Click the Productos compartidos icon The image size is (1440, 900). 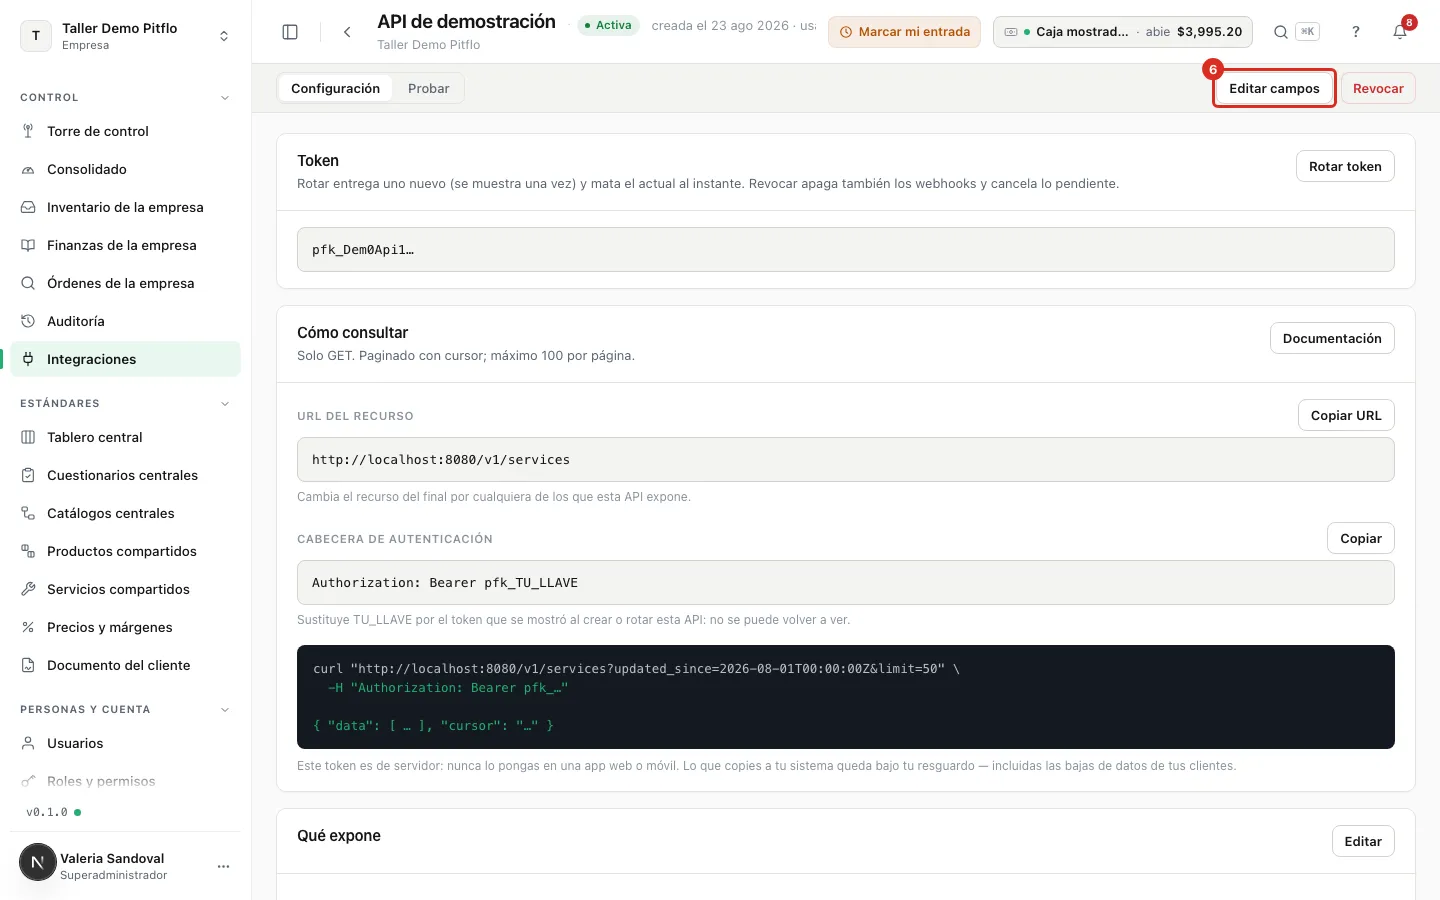tap(28, 551)
